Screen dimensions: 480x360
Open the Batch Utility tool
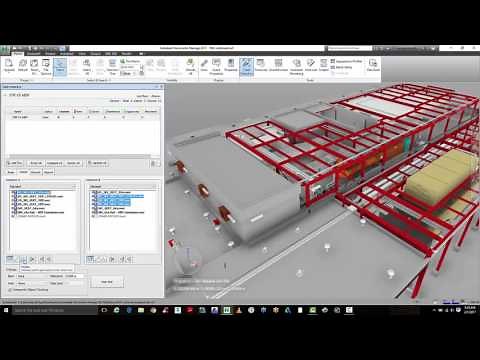pos(341,67)
